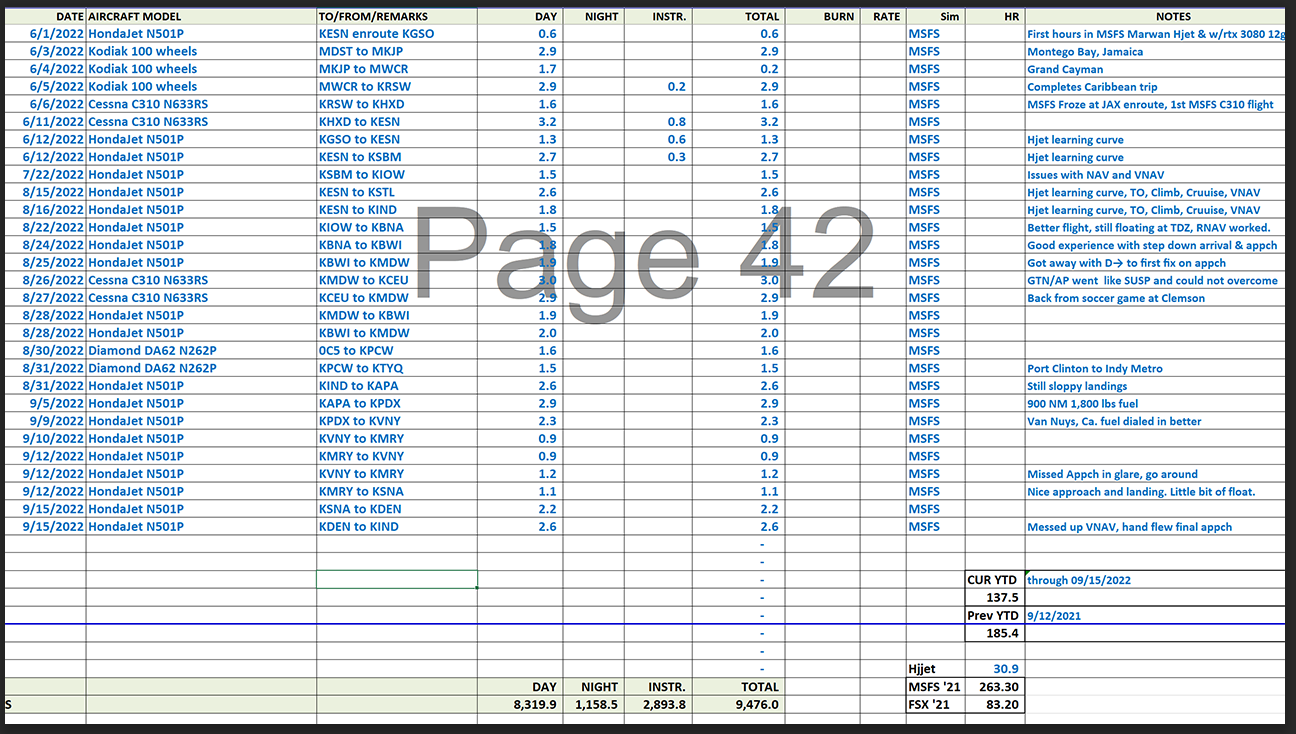Image resolution: width=1296 pixels, height=734 pixels.
Task: Select the 'KRSW to KHXD' route
Action: 397,104
